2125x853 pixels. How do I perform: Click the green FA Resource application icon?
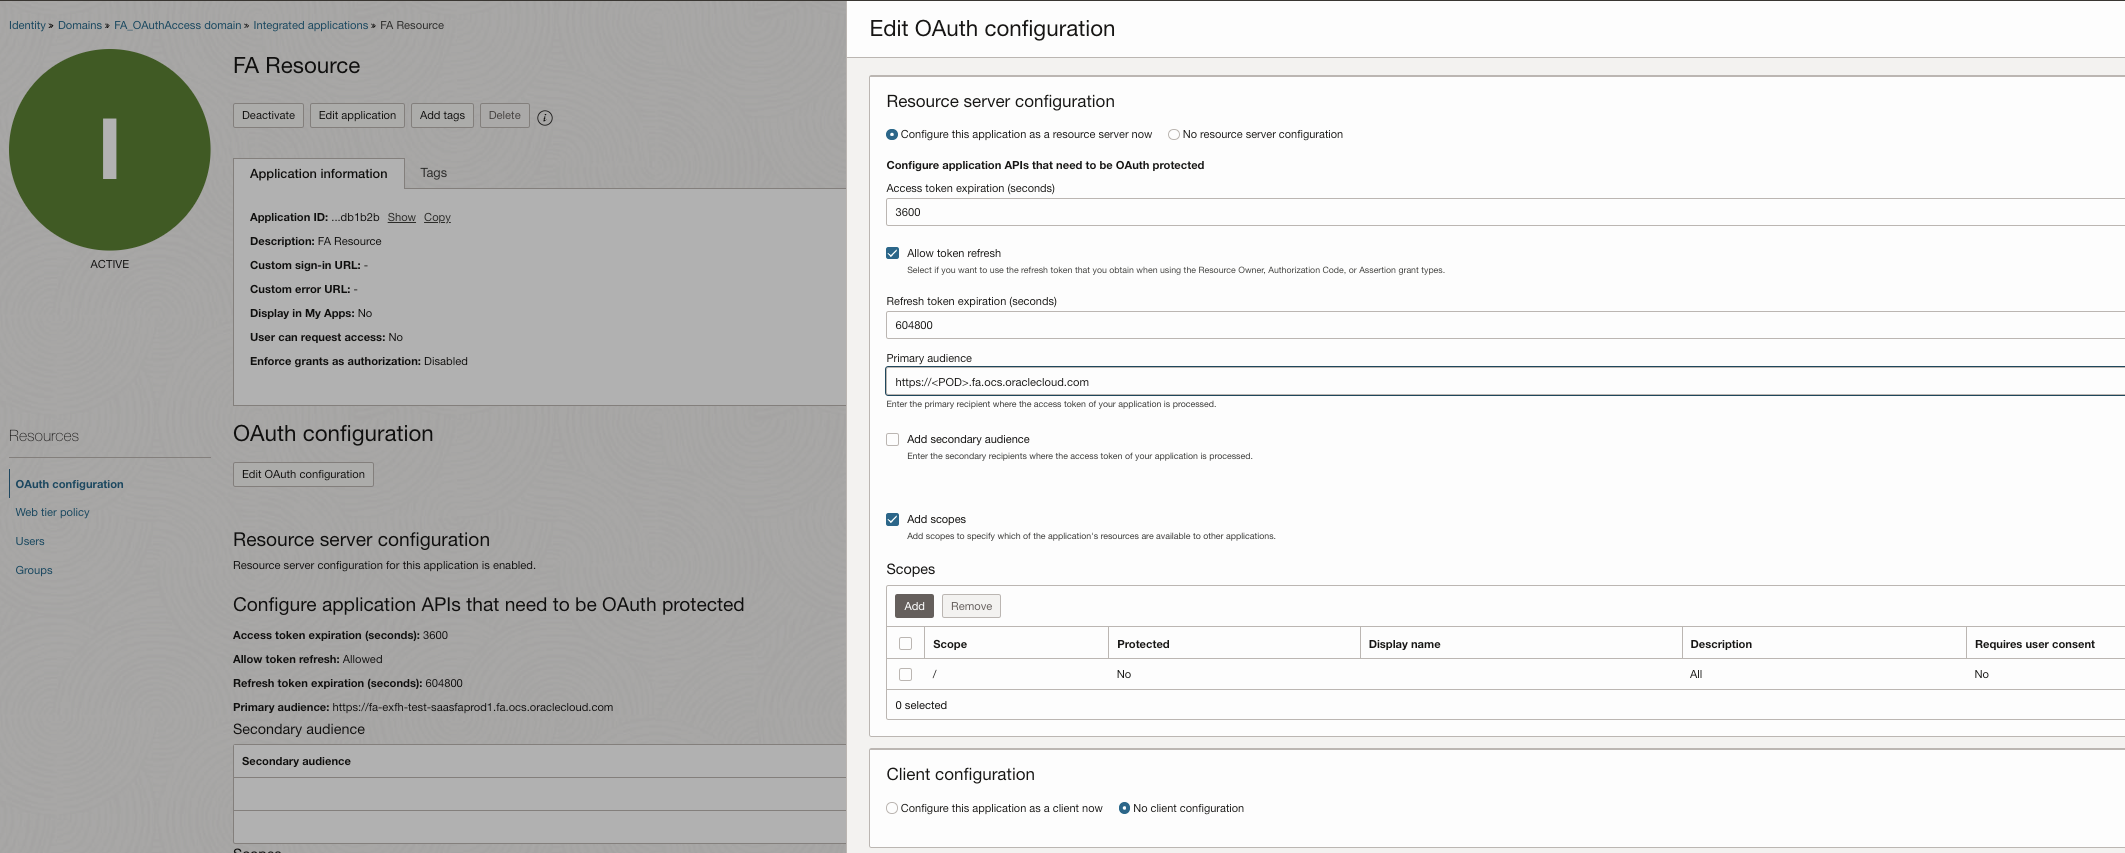(110, 150)
